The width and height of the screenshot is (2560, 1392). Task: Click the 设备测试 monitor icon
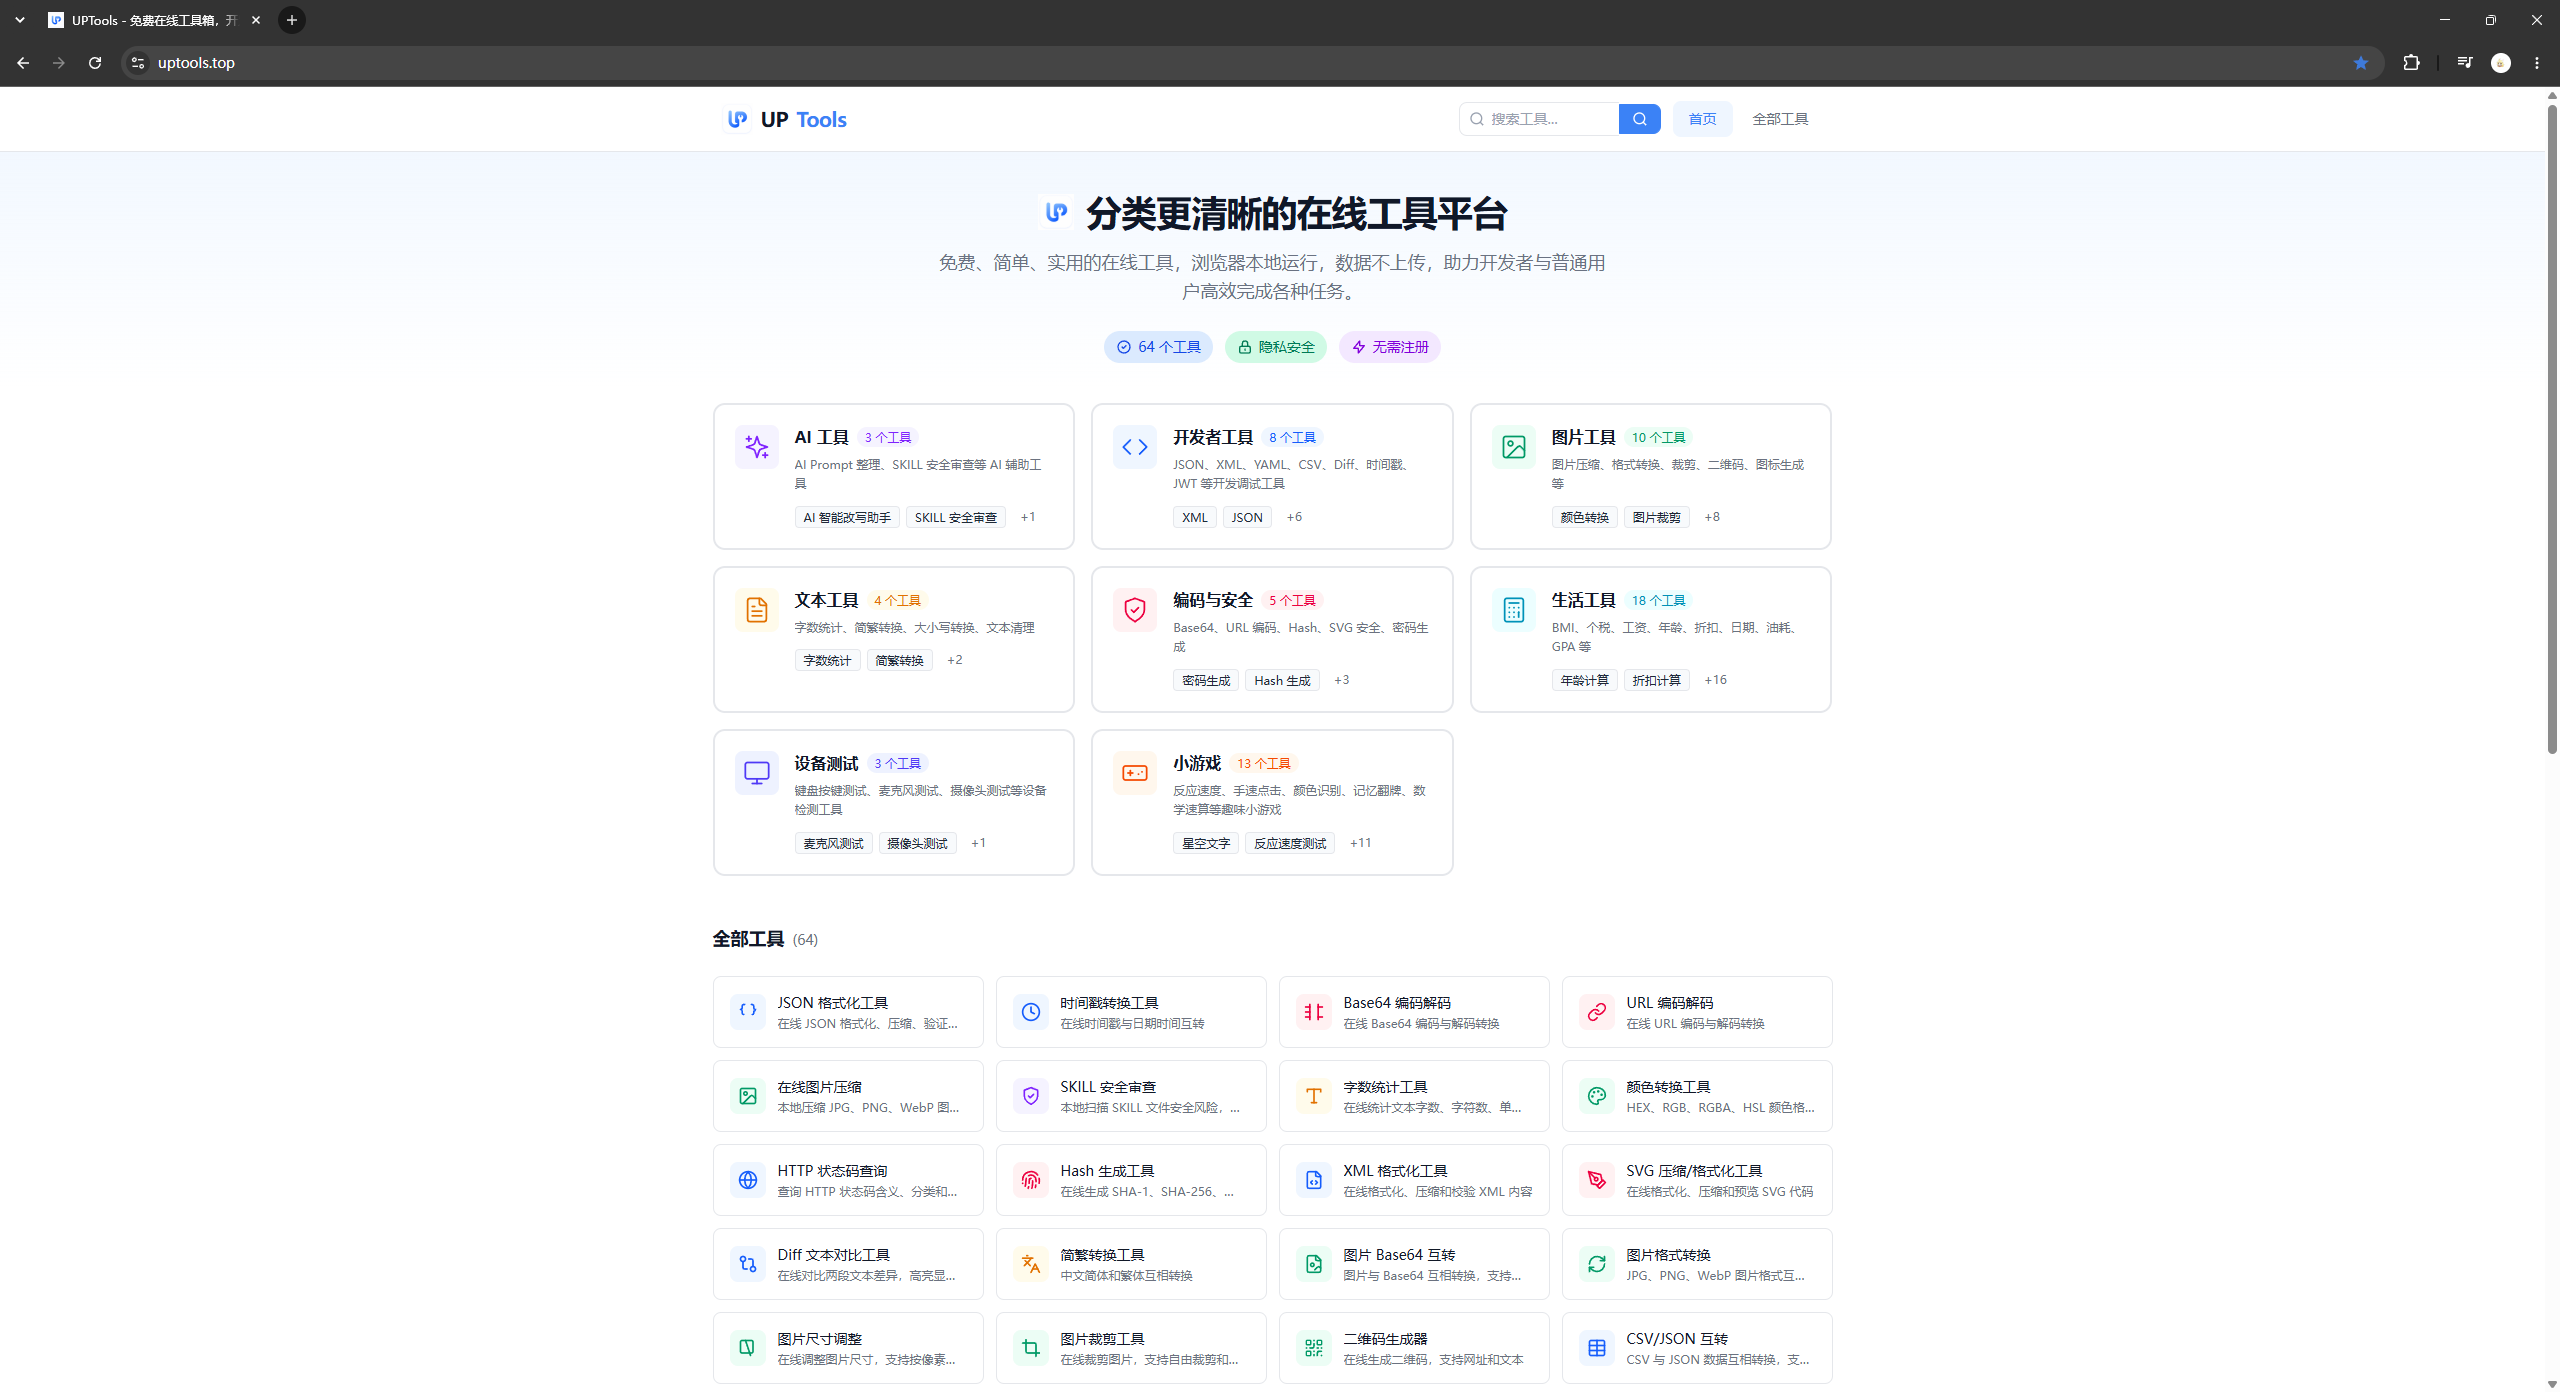pyautogui.click(x=756, y=773)
